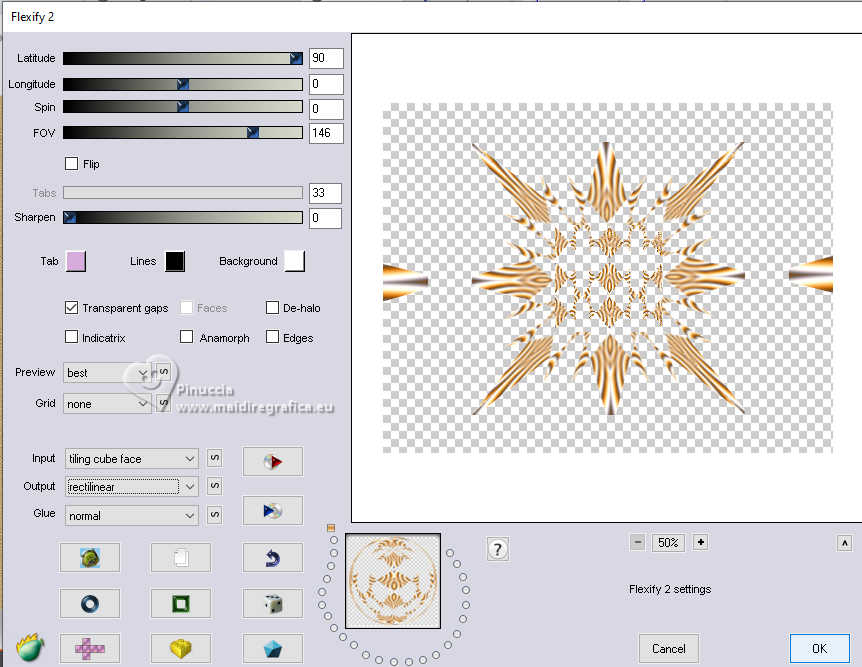Click the blue torus ring preset button

90,603
